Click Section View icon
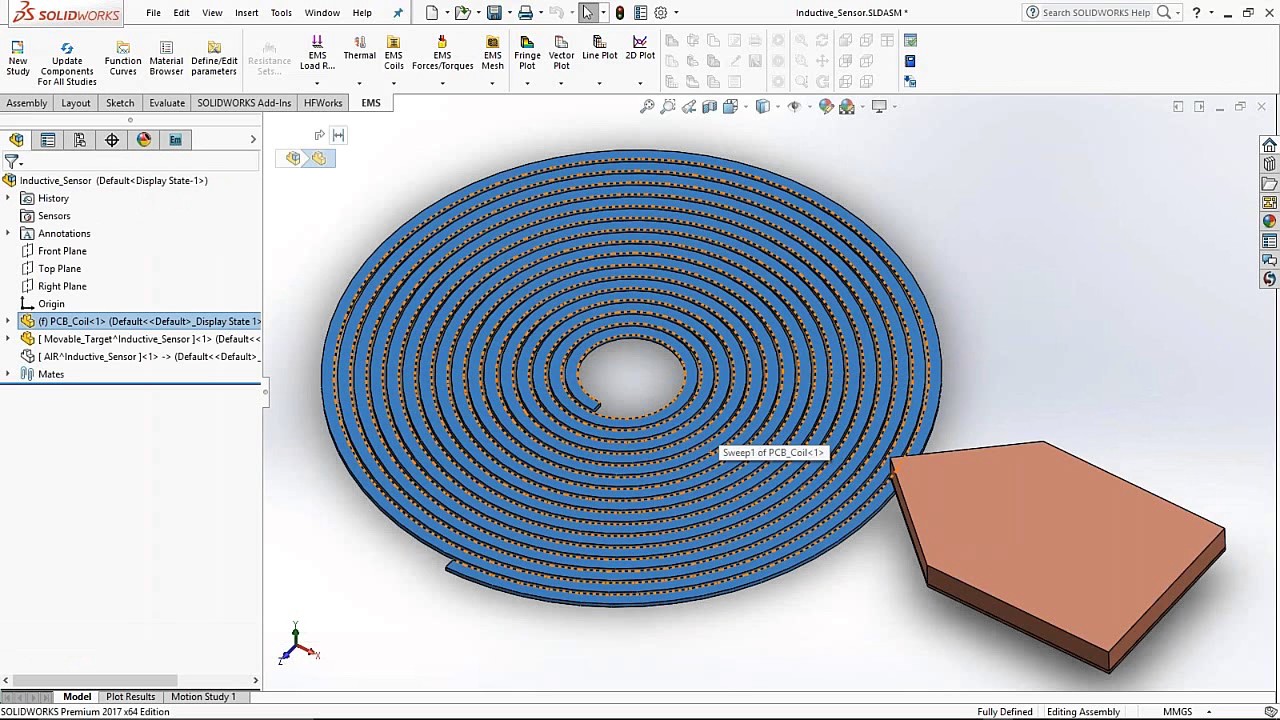1280x720 pixels. [709, 106]
